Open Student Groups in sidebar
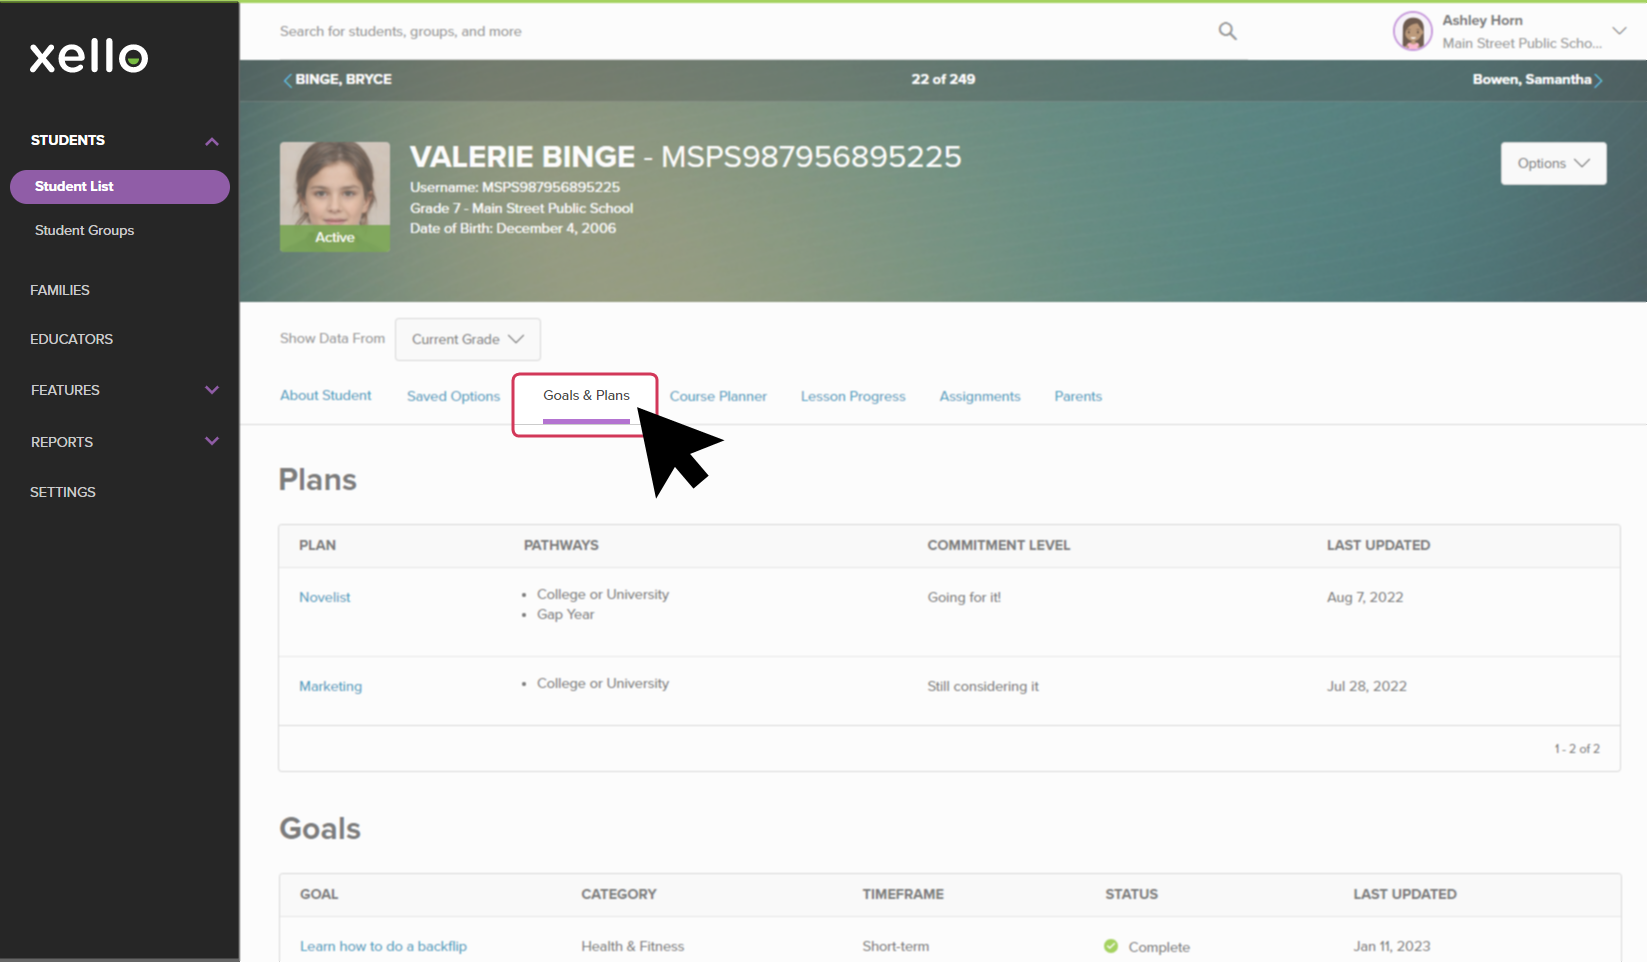 coord(84,230)
